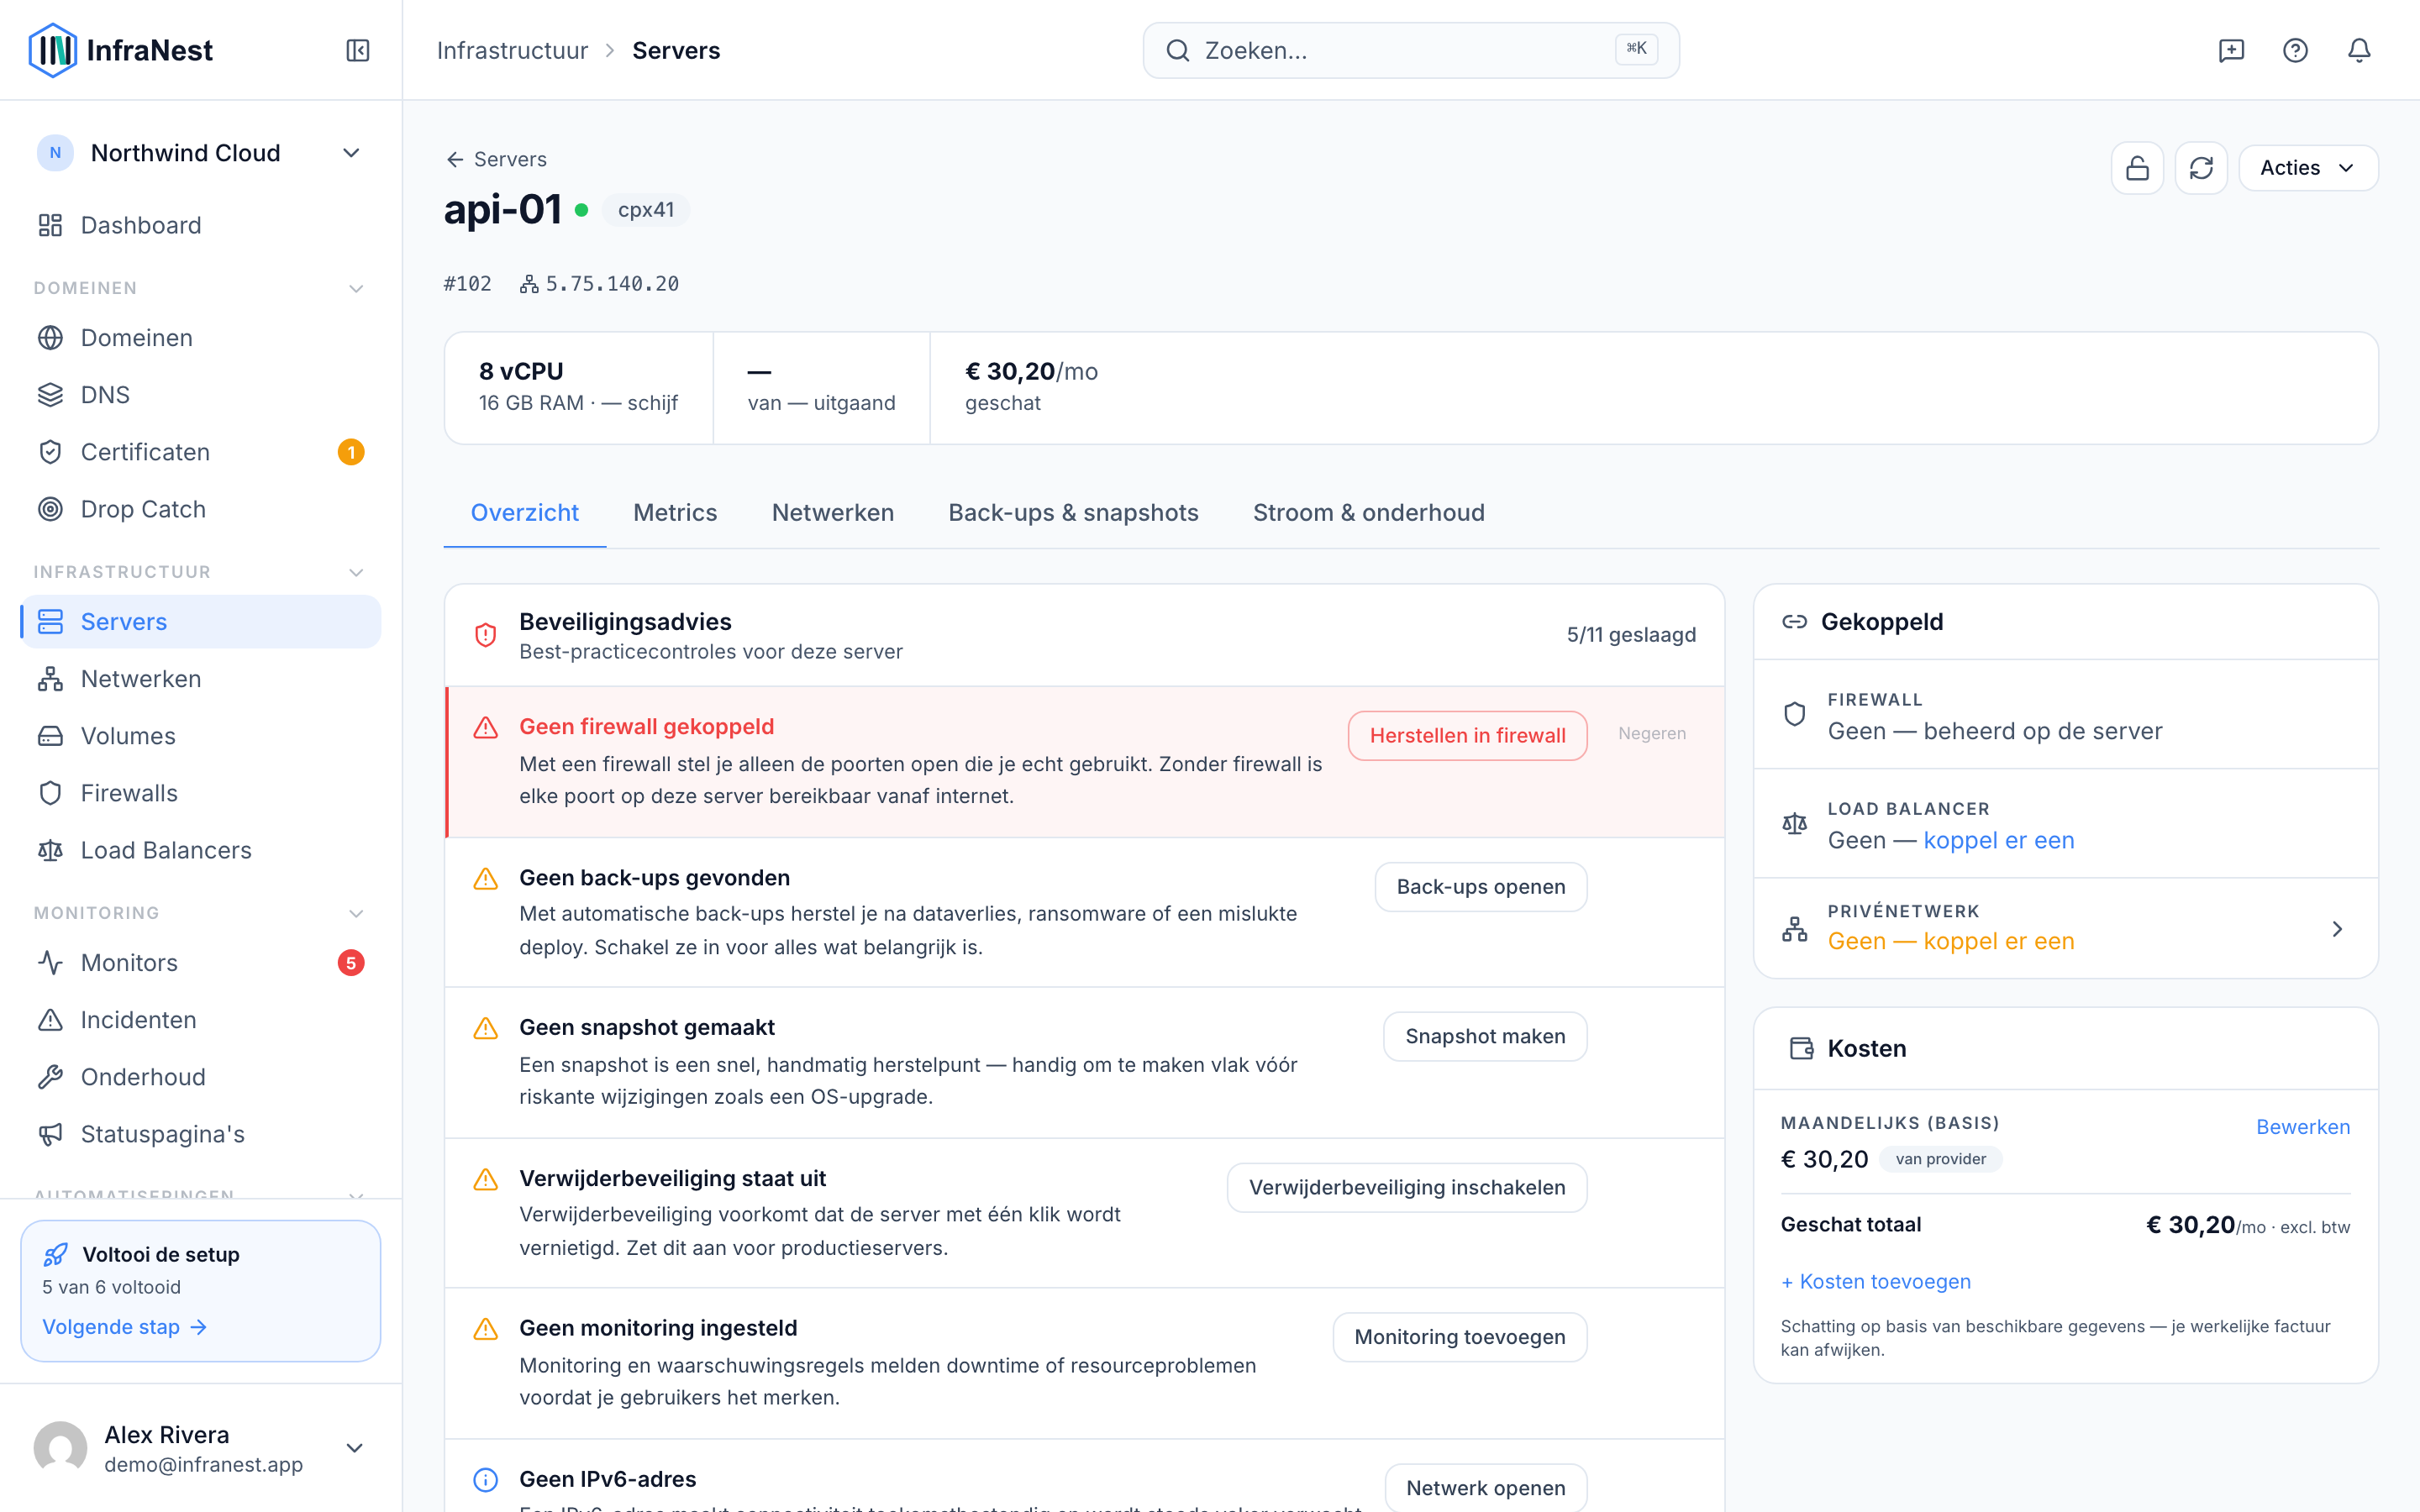Click the load balancer 'koppel er een' link

tap(1999, 840)
